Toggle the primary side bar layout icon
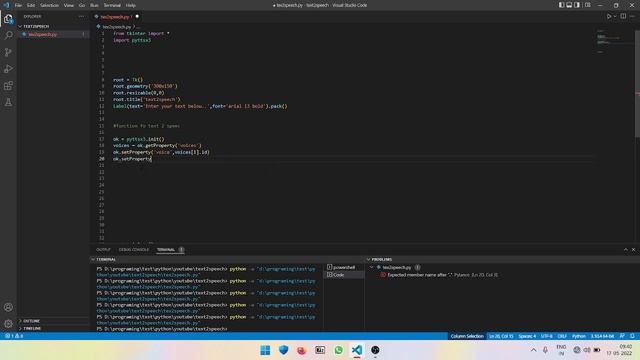The image size is (640, 360). point(562,5)
